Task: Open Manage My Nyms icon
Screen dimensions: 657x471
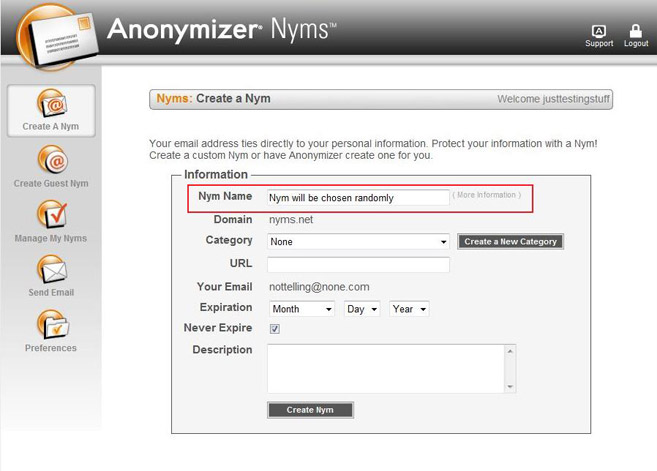Action: (x=51, y=215)
